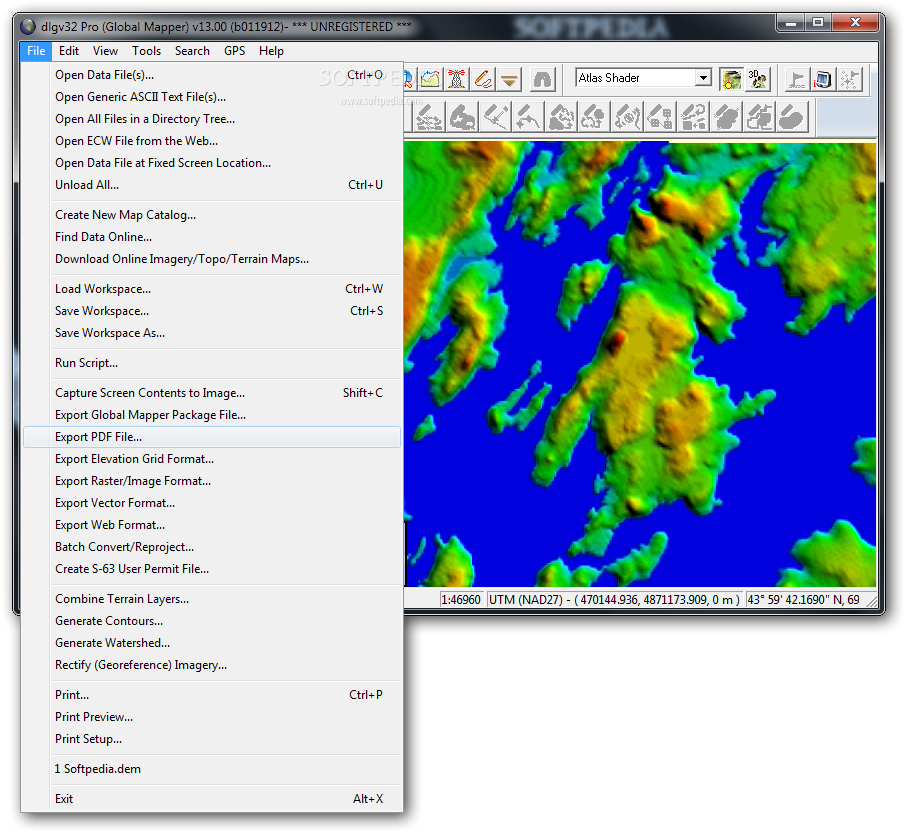Activate the Digitizer pencil tool
906x833 pixels.
[483, 79]
